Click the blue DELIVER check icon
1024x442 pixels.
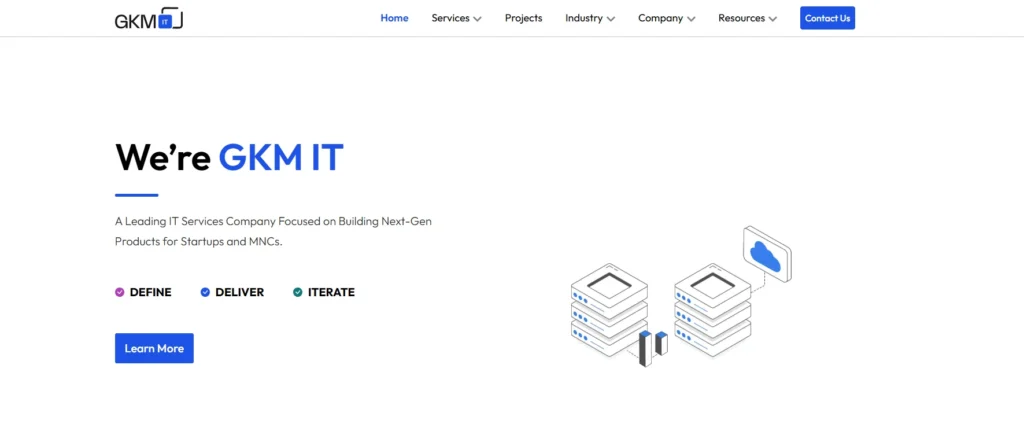[205, 292]
